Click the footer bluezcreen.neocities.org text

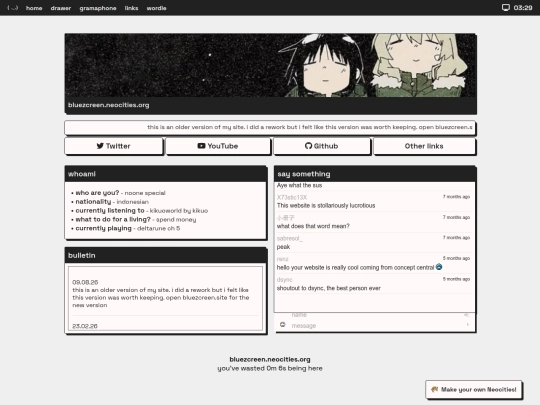pos(270,359)
